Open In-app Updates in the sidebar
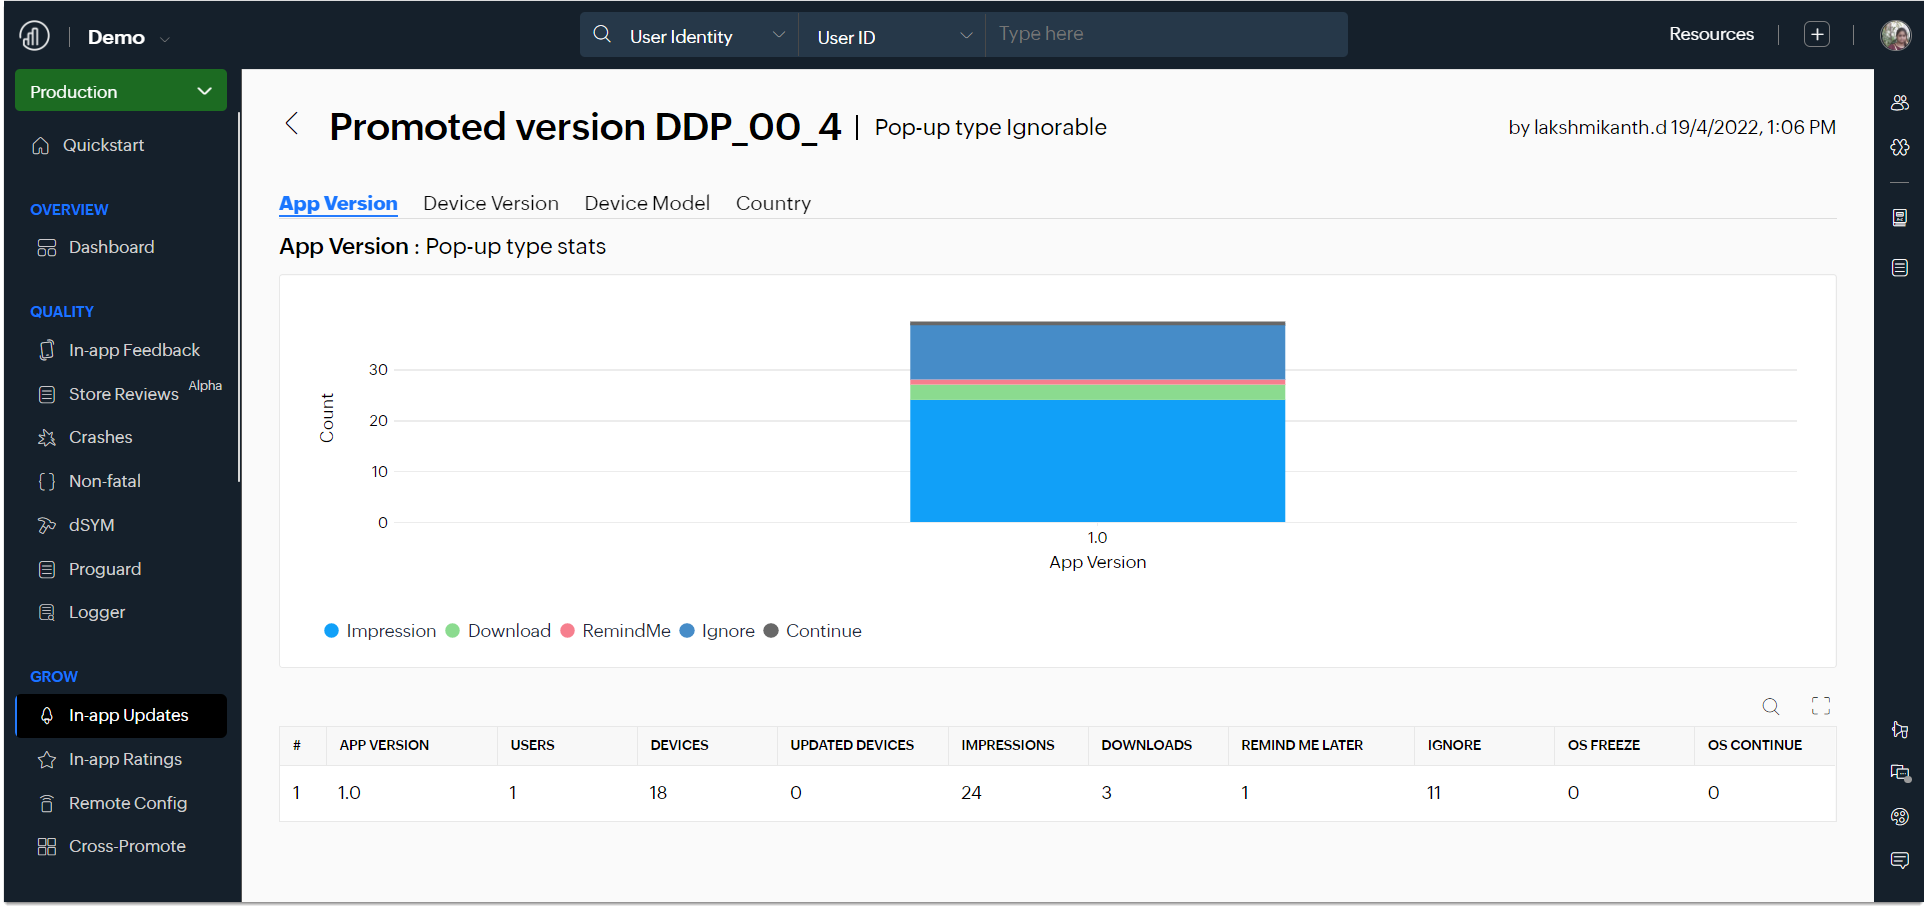The height and width of the screenshot is (910, 1928). coord(122,716)
